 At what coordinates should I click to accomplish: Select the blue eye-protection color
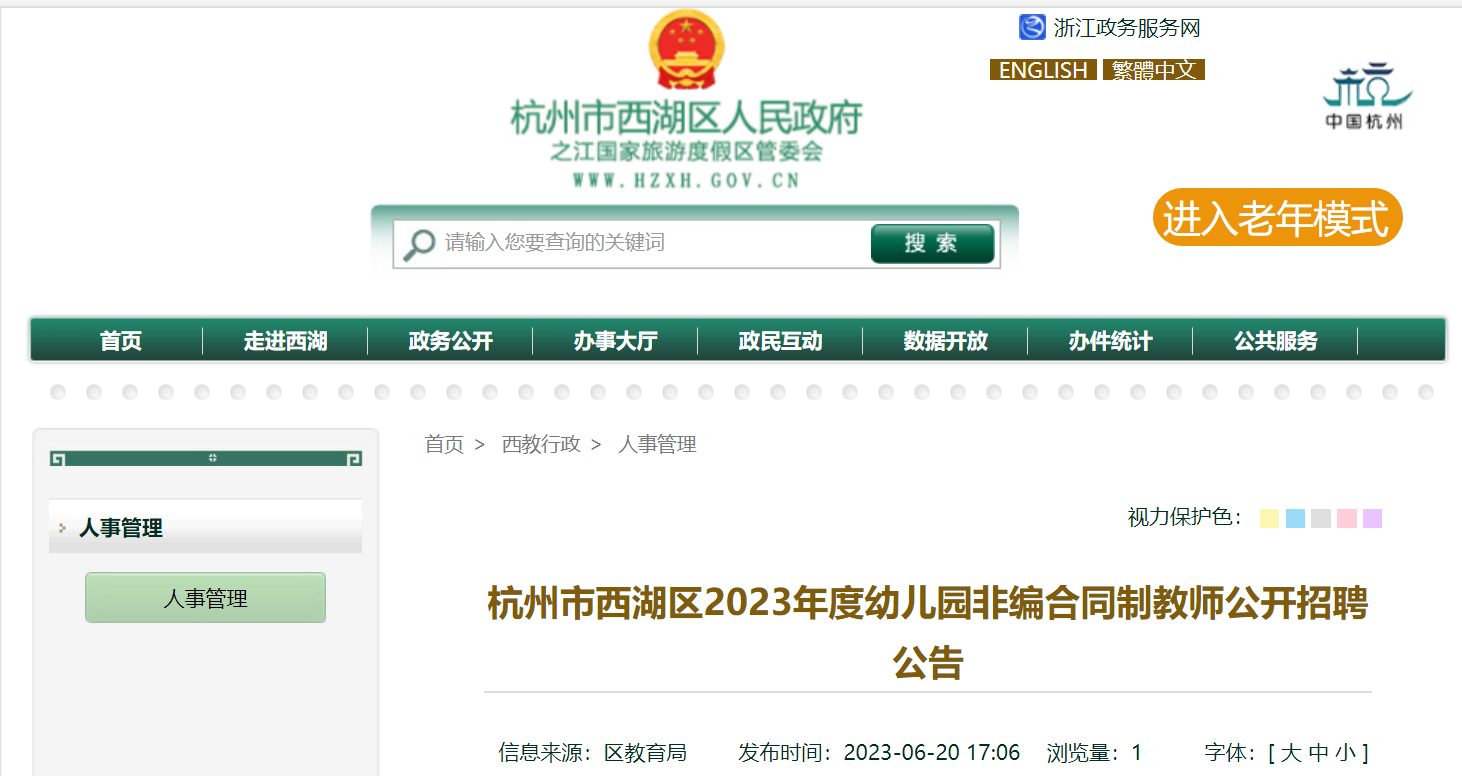pos(1296,518)
